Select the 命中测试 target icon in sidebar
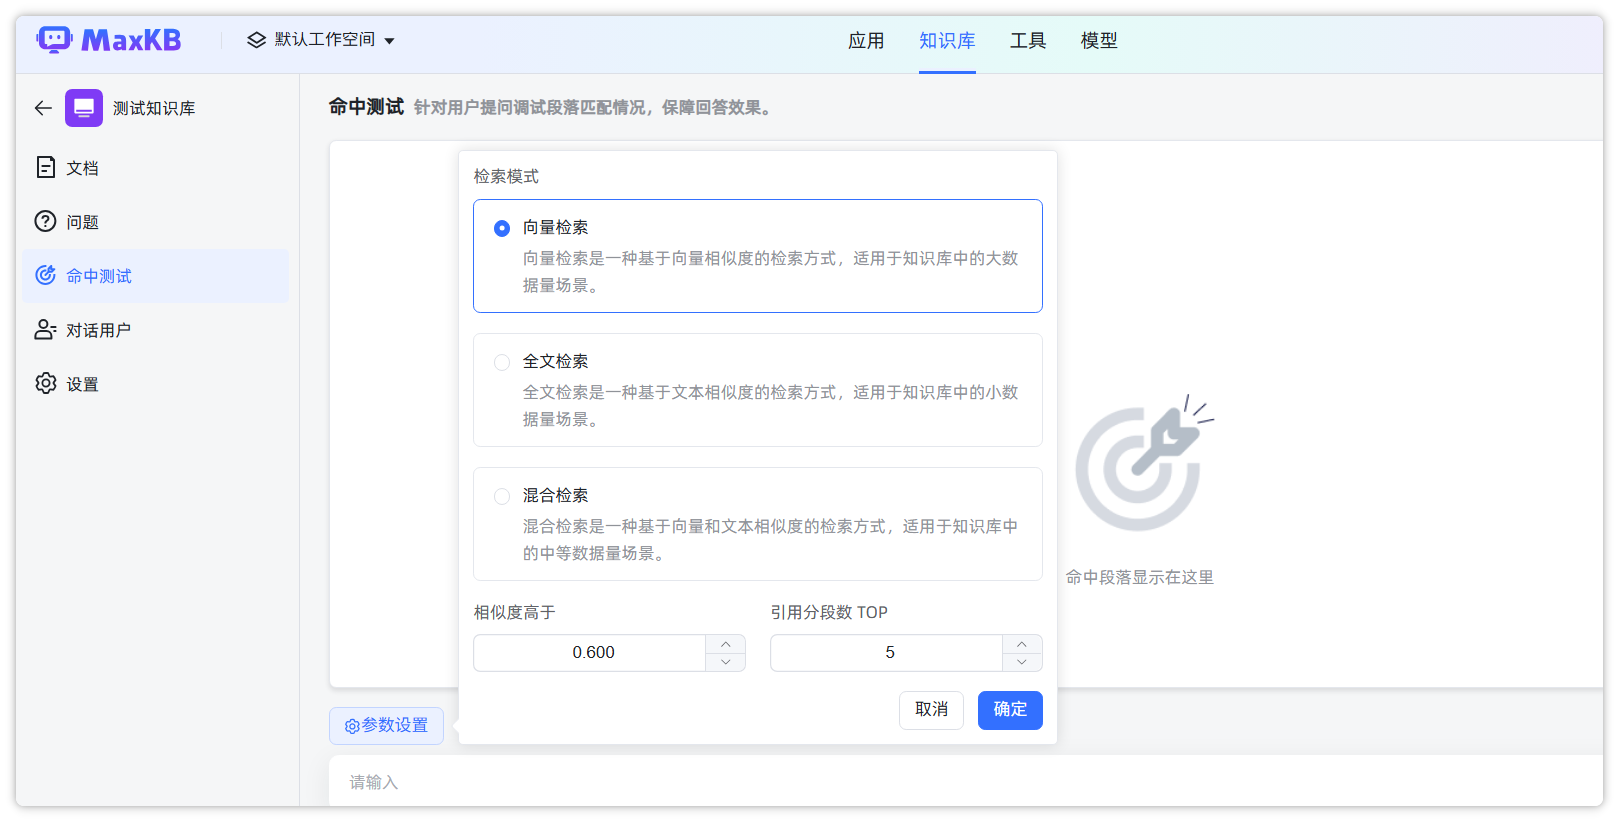1619x822 pixels. point(46,275)
